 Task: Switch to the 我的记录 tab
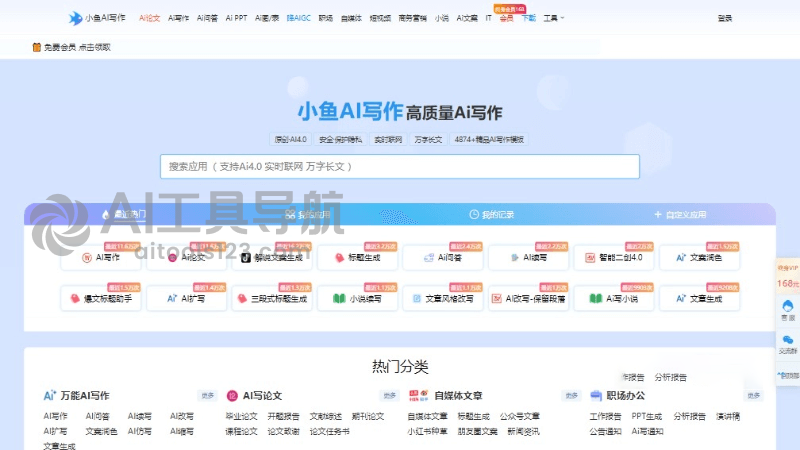[491, 214]
